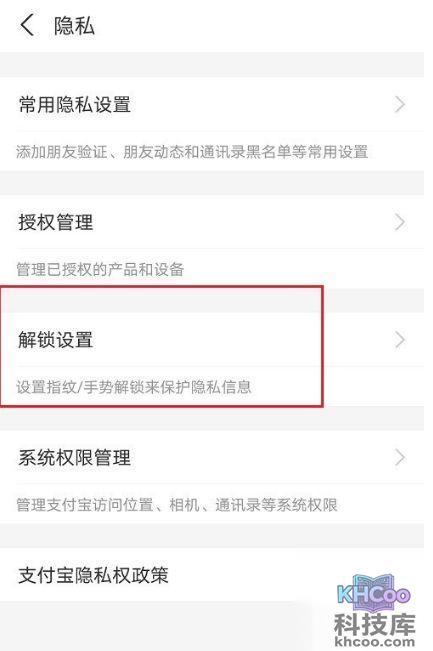Open 常用隐私设置
The width and height of the screenshot is (433, 651).
[212, 105]
